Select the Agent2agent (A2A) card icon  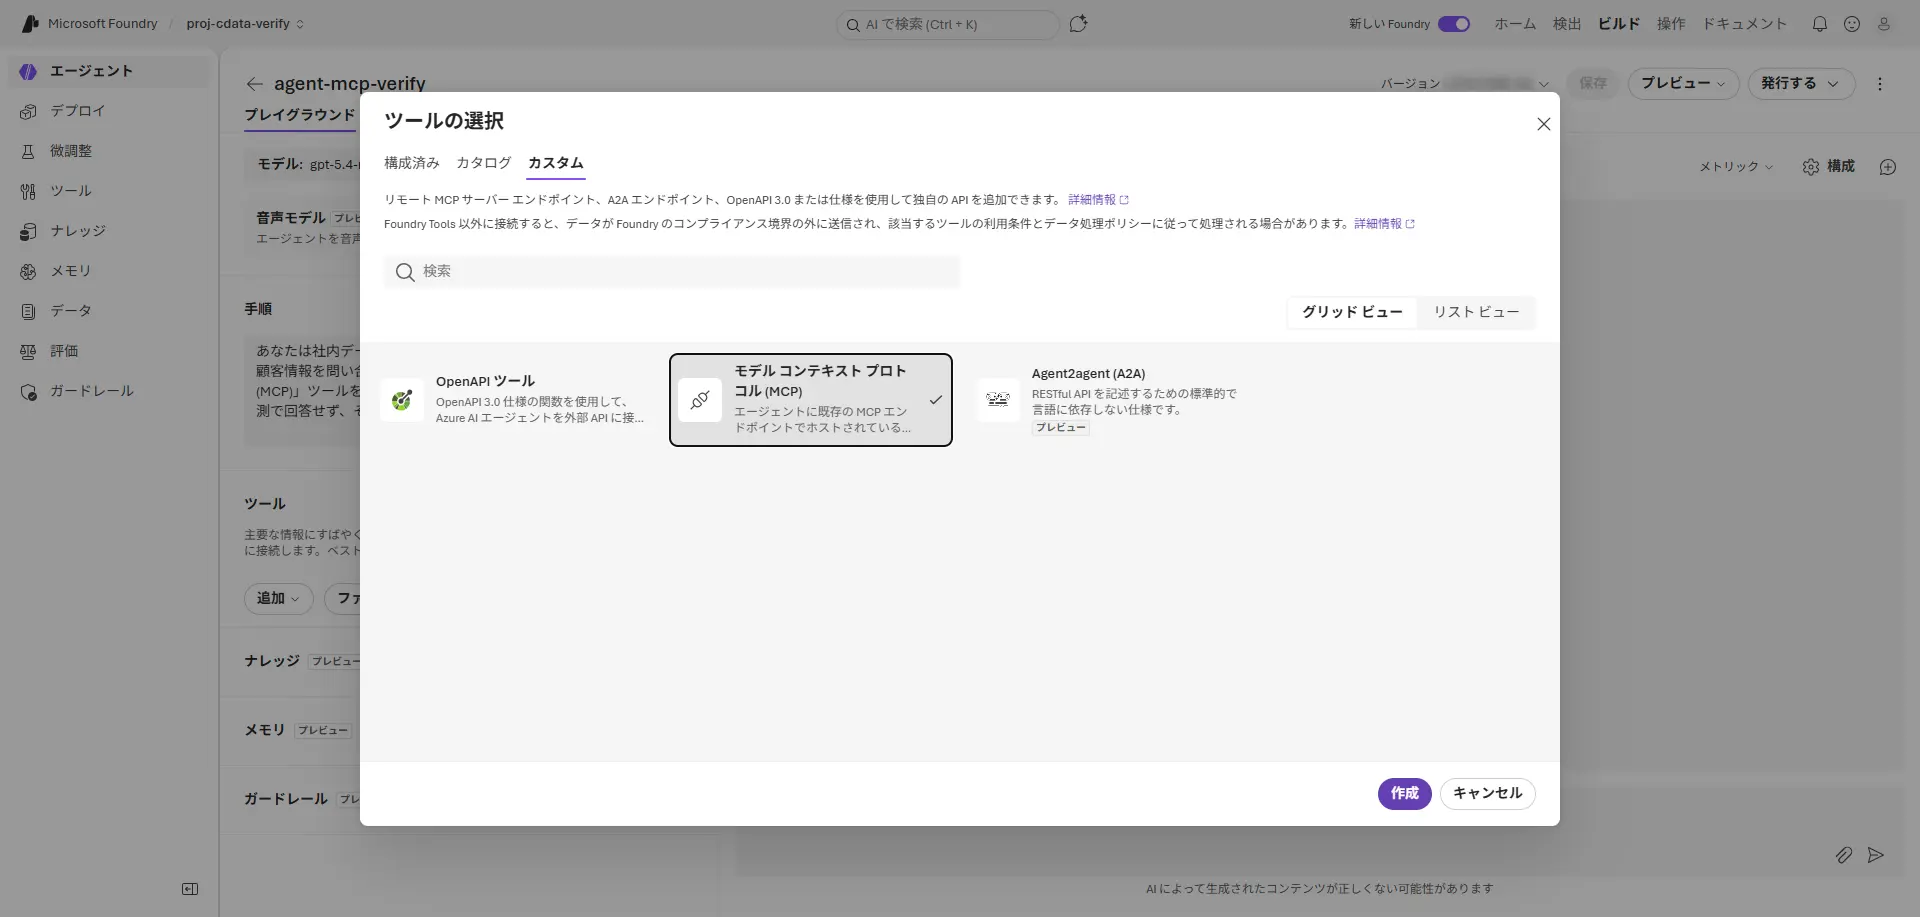(998, 400)
